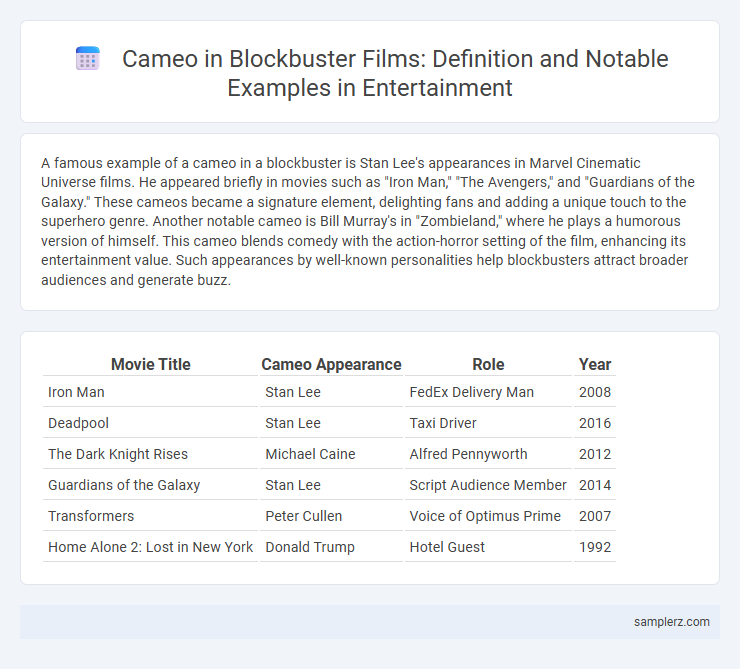The width and height of the screenshot is (740, 669).
Task: Click the Donald Trump cell
Action: point(331,547)
